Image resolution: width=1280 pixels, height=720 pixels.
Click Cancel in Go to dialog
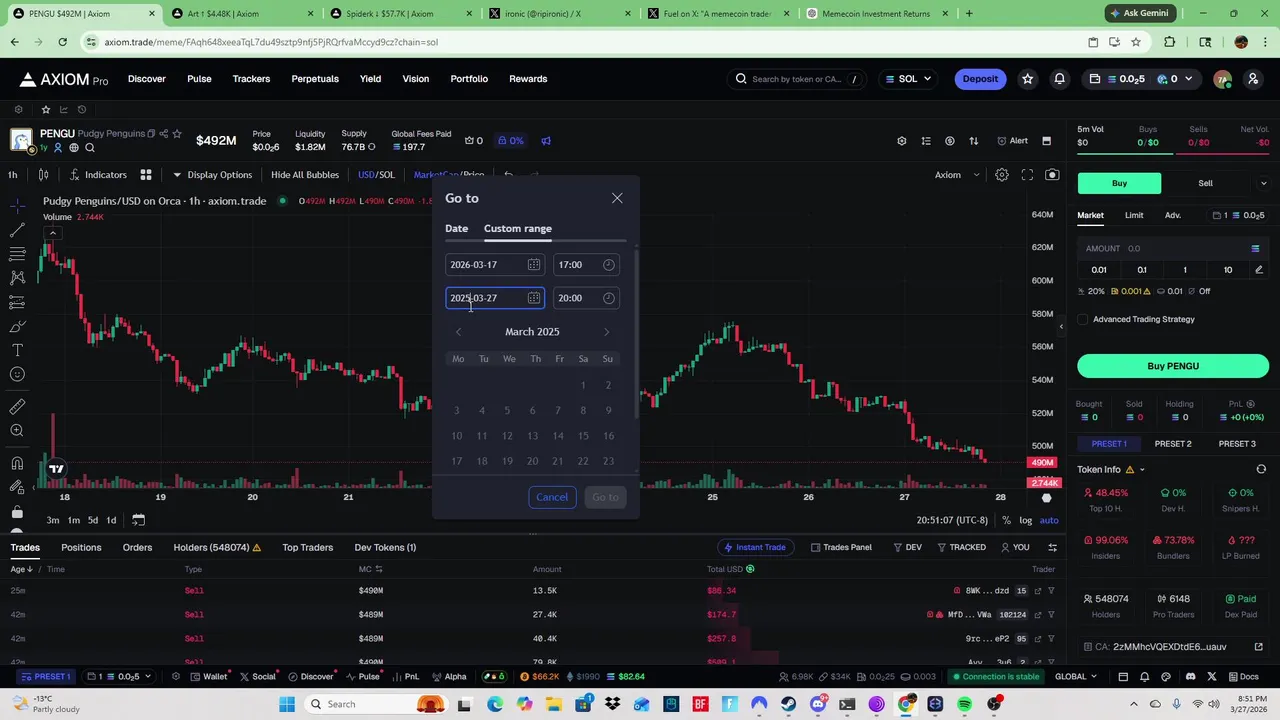552,497
